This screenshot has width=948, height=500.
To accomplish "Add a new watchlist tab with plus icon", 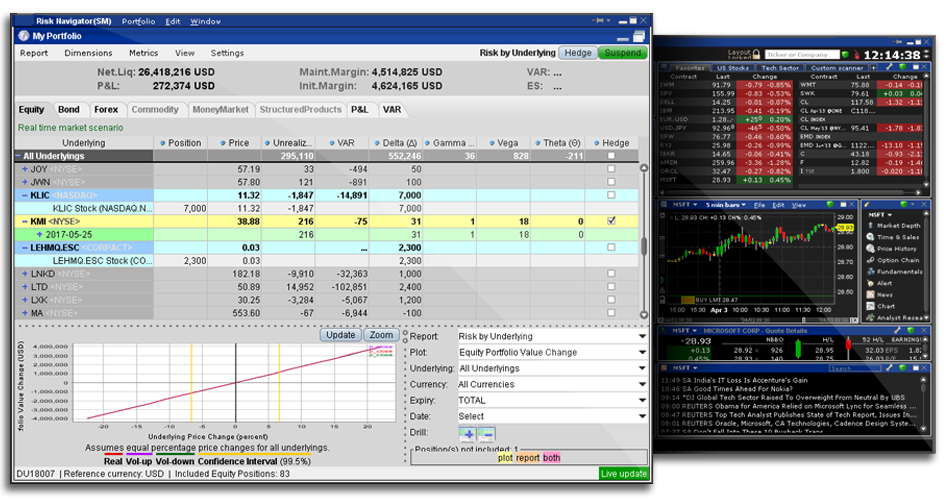I will 873,68.
